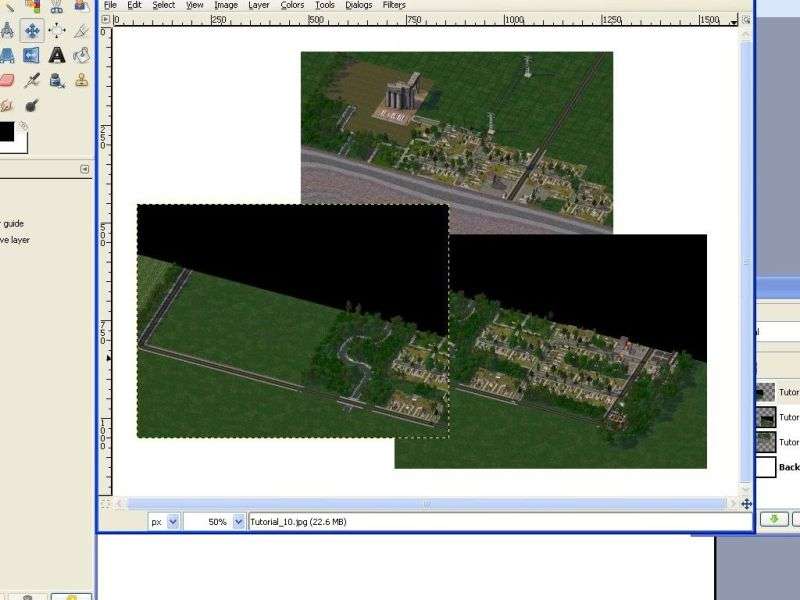The image size is (800, 600).
Task: Open the image menu arrow beside the ruler
Action: point(106,19)
